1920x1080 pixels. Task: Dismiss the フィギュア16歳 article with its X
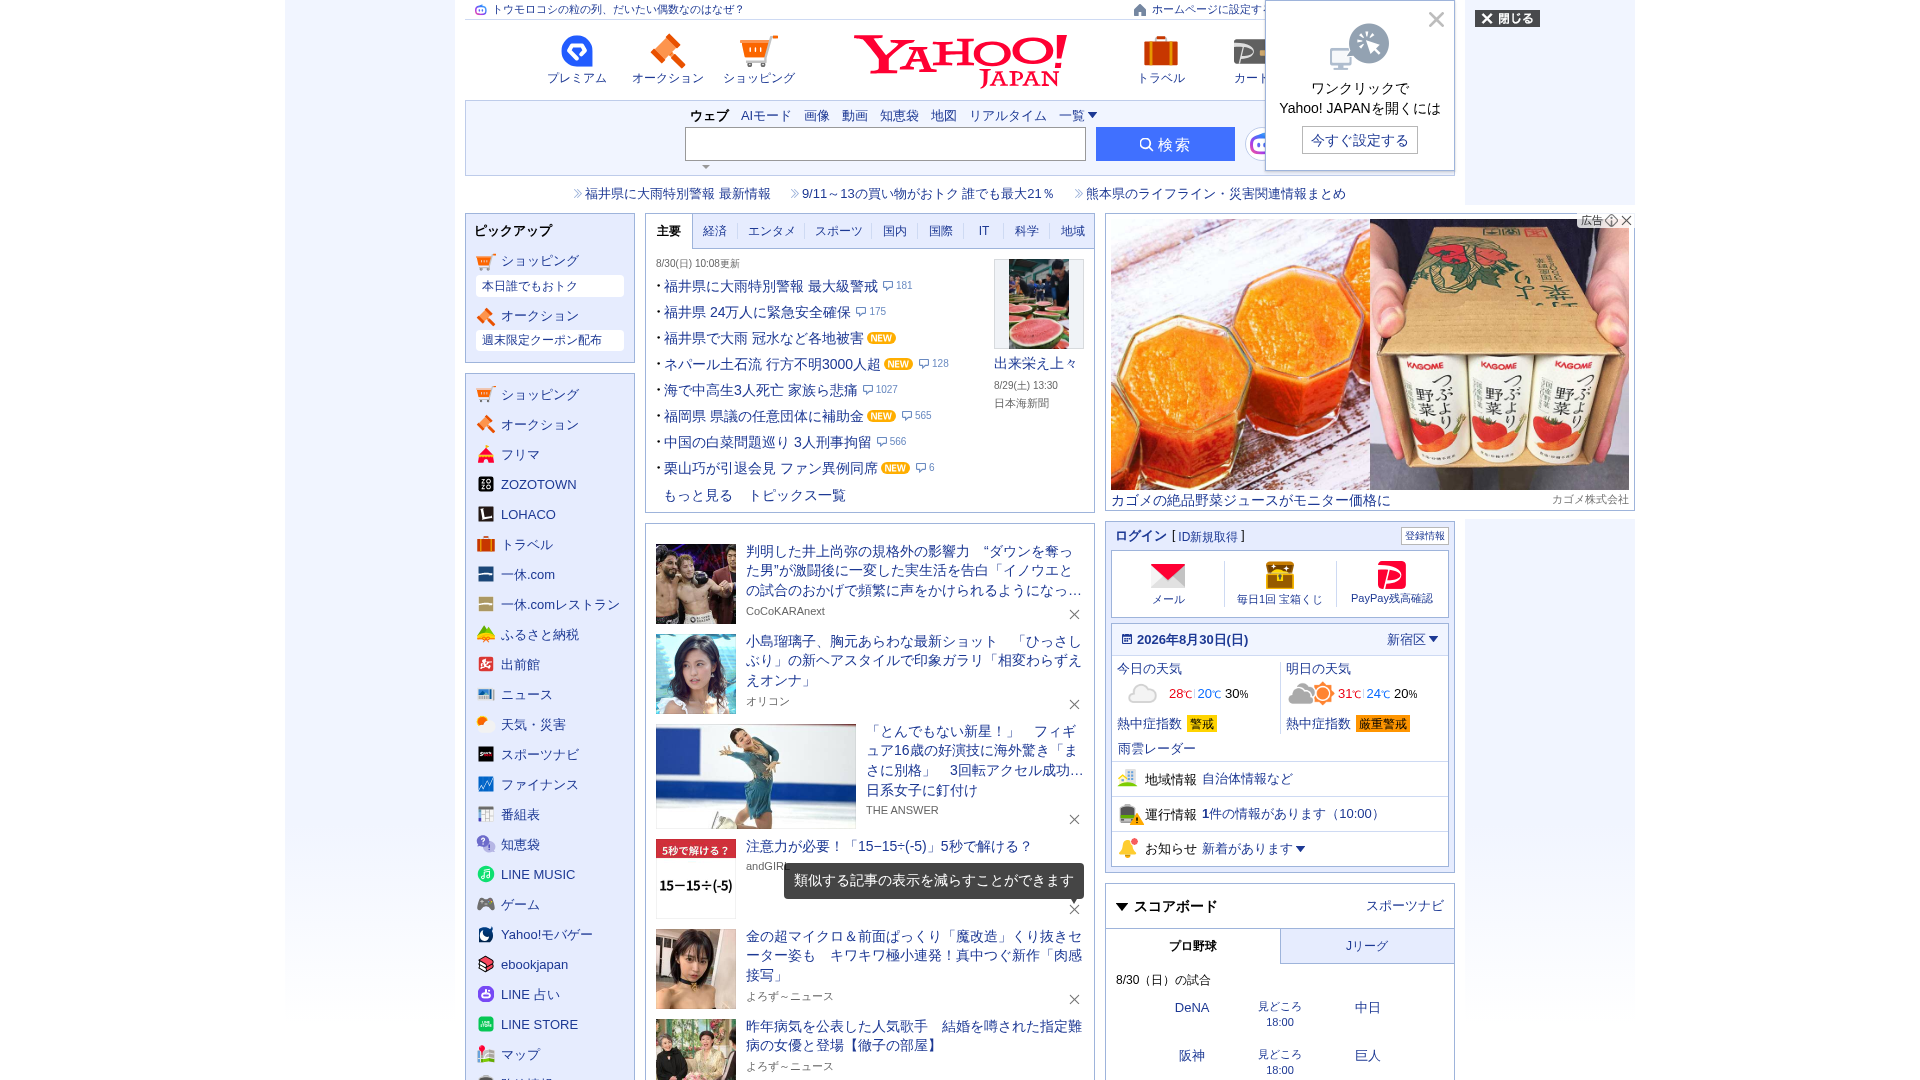coord(1074,820)
